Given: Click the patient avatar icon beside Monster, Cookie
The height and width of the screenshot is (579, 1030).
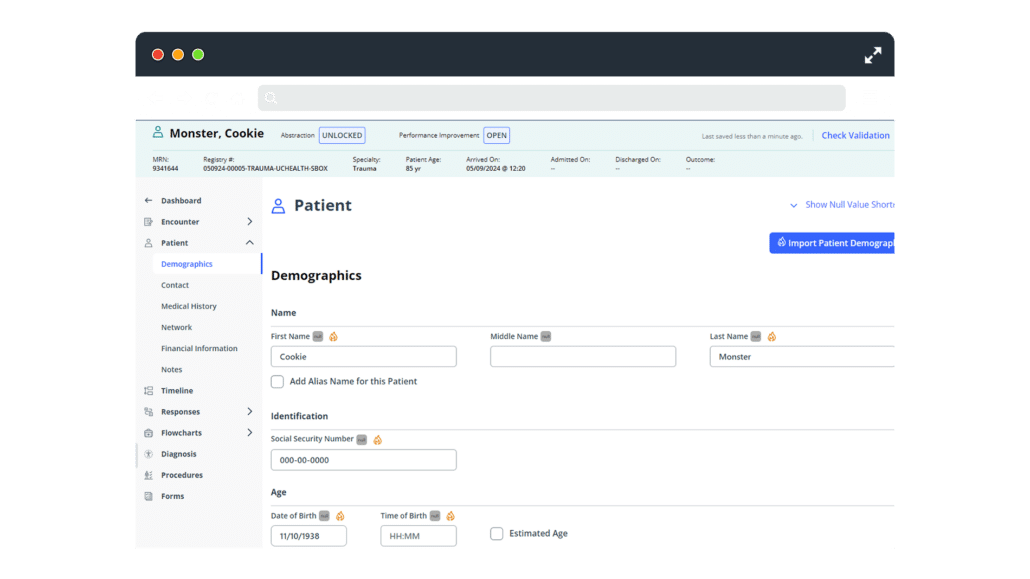Looking at the screenshot, I should click(157, 131).
